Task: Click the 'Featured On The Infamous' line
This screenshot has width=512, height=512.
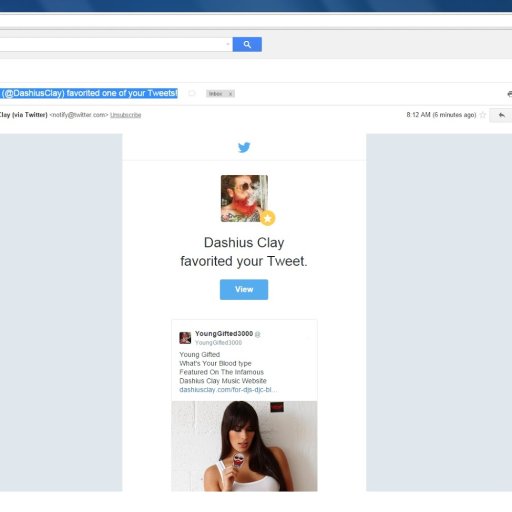Action: 221,372
